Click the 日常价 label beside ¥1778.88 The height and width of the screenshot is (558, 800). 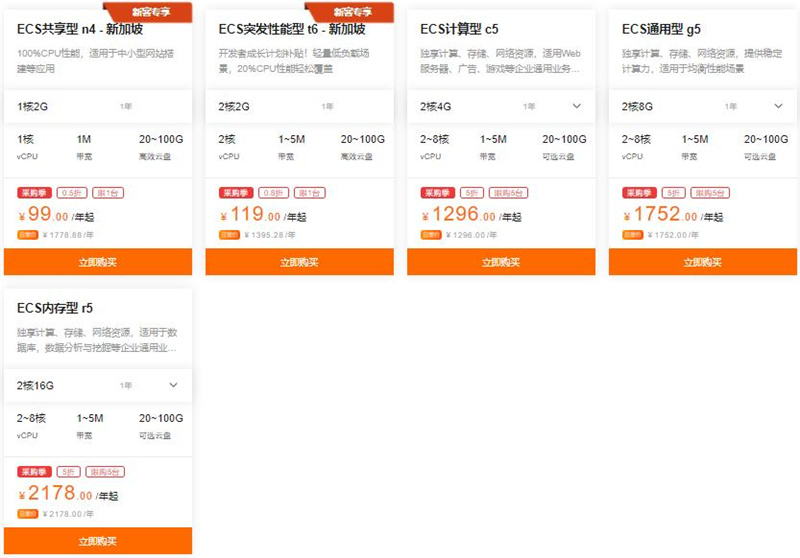coord(28,235)
